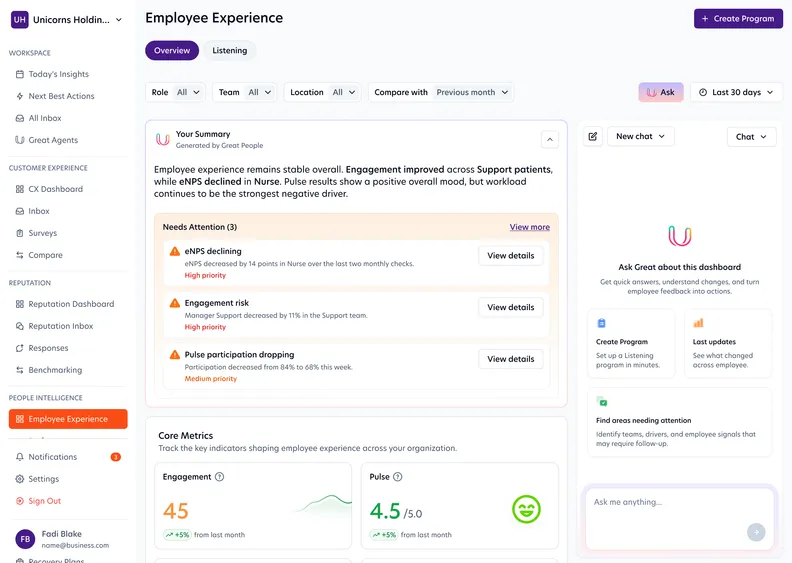792x563 pixels.
Task: Click the Benchmarking arrows icon
Action: 20,370
